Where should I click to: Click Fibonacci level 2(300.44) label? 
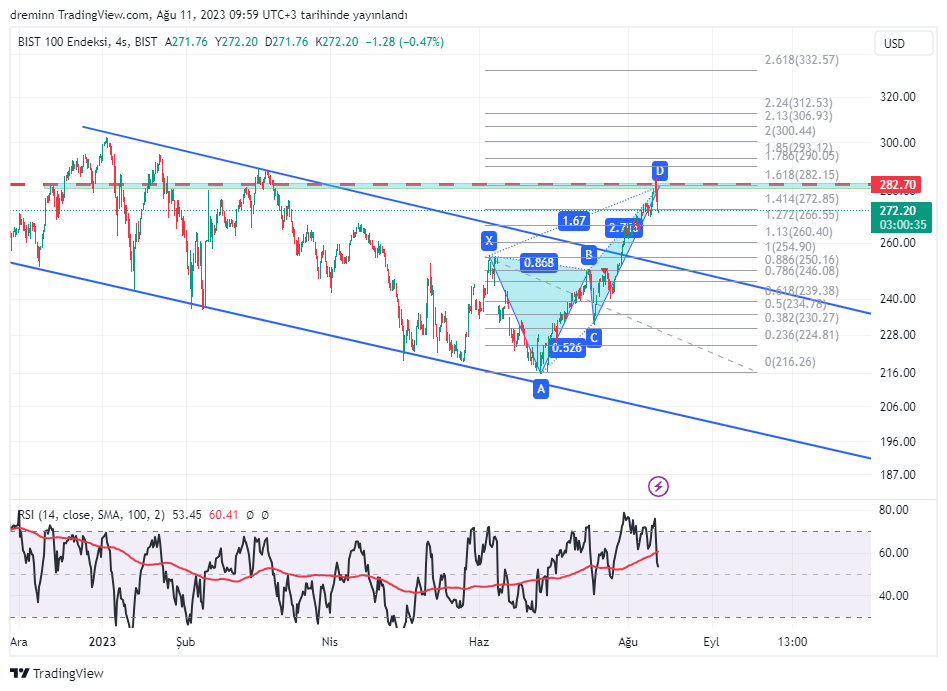pos(790,131)
